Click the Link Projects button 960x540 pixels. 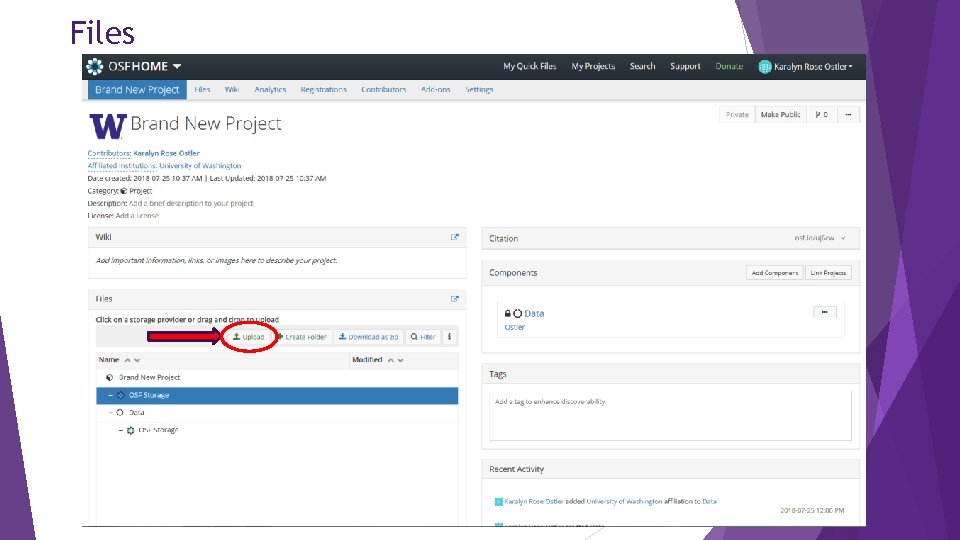click(828, 272)
